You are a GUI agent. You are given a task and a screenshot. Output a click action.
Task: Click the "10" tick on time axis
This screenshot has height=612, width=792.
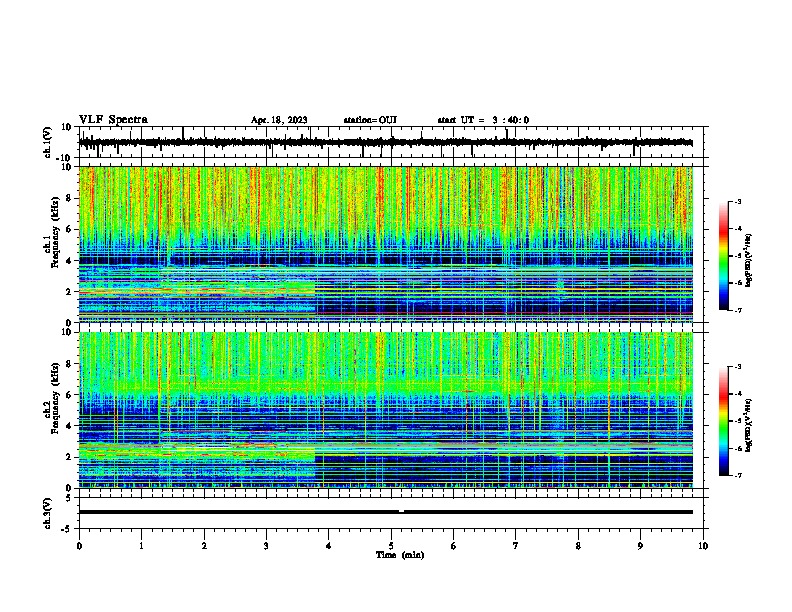(x=703, y=546)
